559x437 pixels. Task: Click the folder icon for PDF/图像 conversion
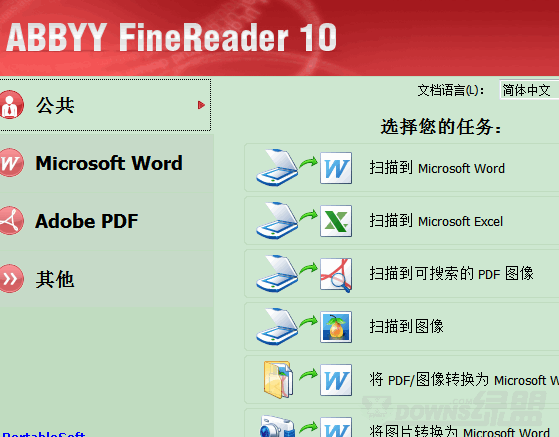[278, 380]
